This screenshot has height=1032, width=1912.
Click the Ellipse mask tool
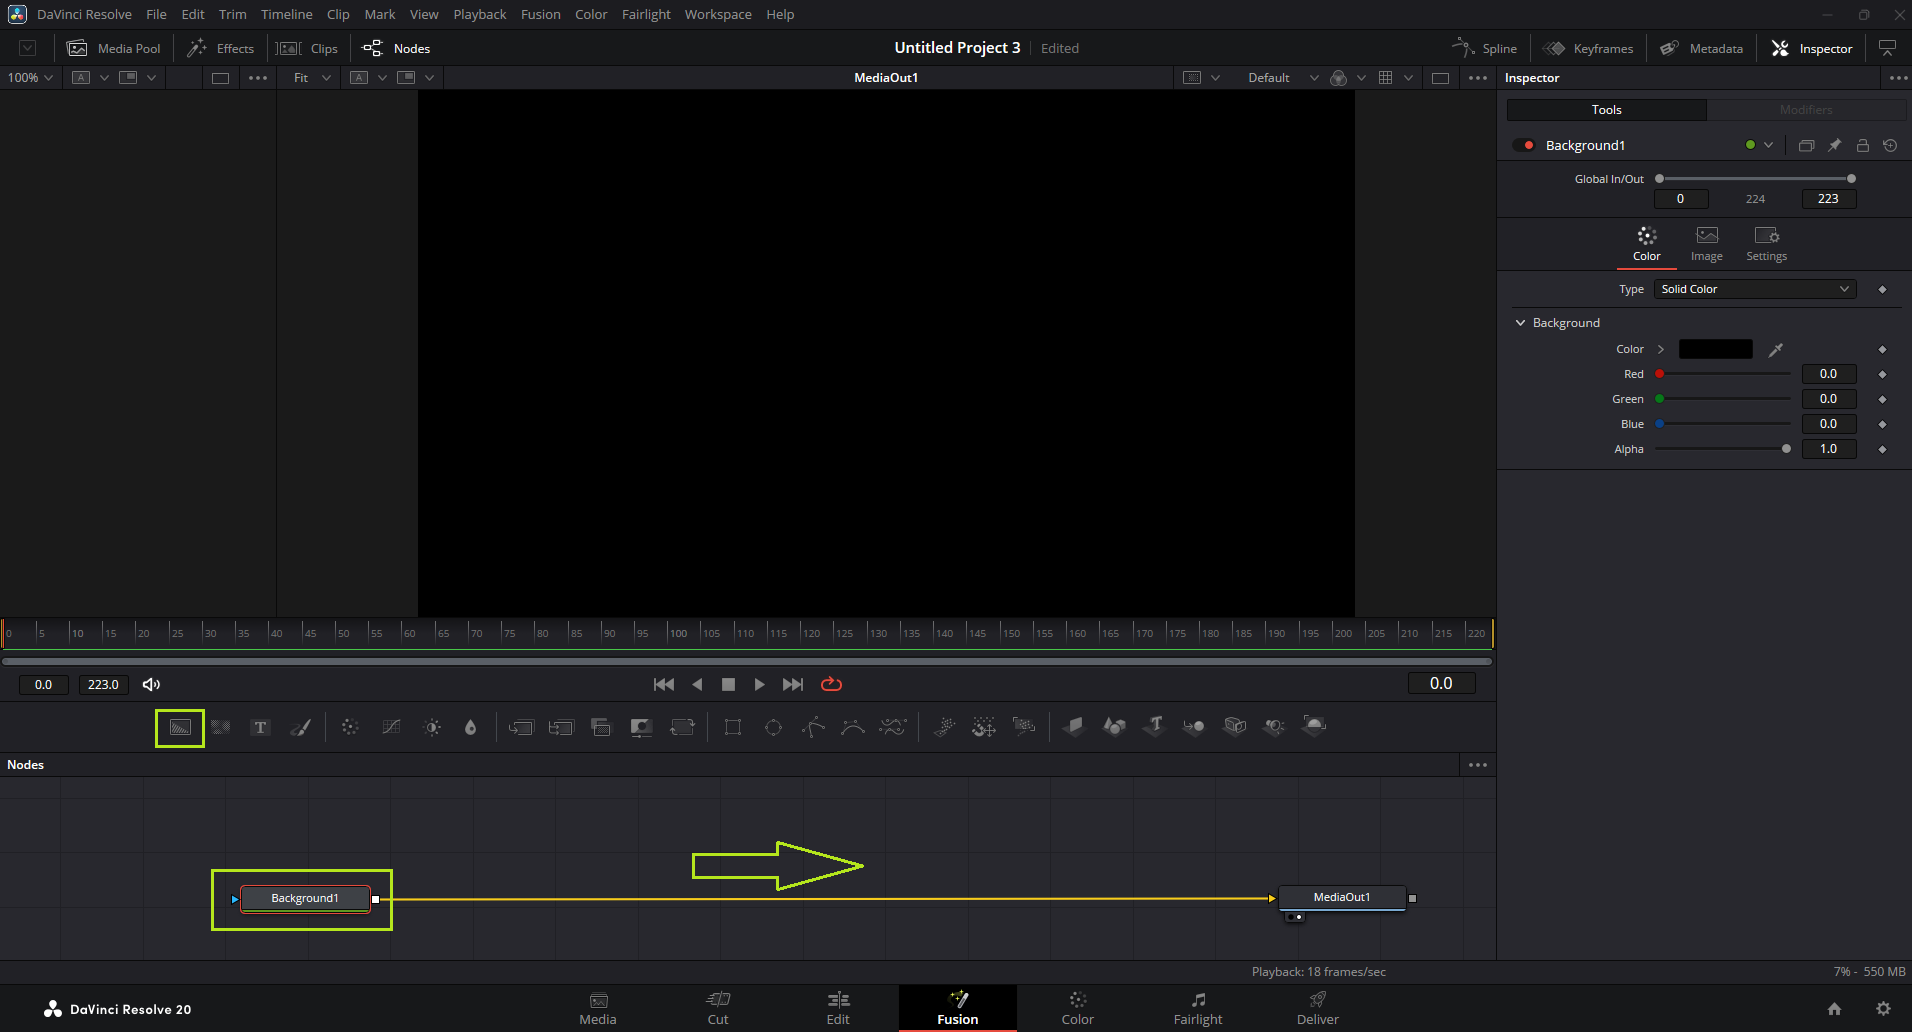point(773,727)
